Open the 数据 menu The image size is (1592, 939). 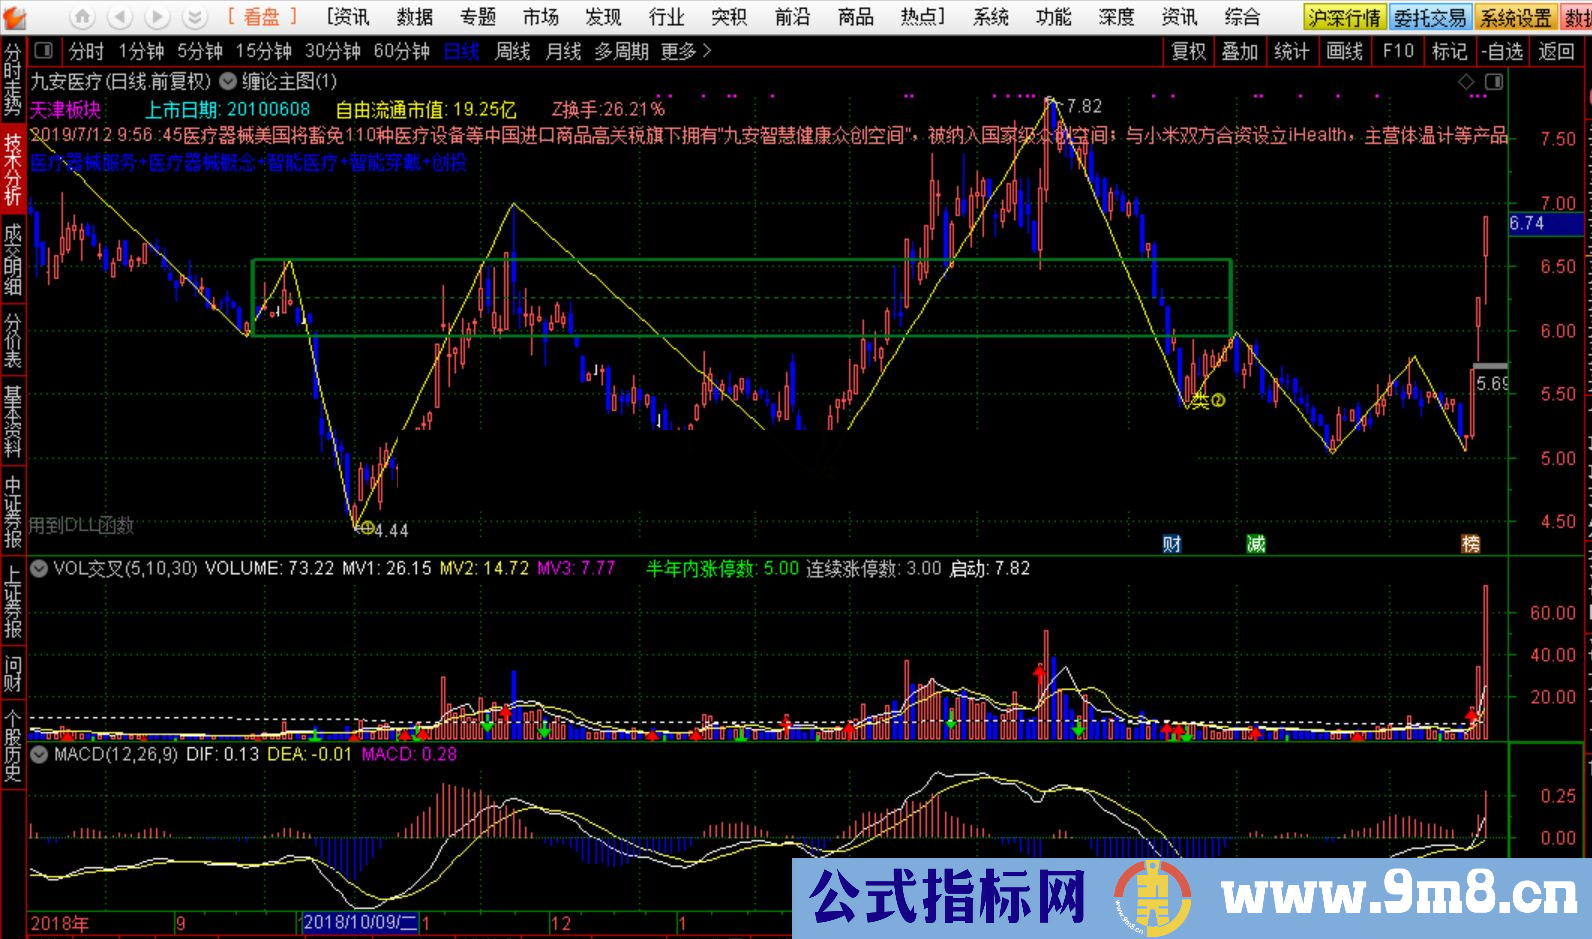415,17
